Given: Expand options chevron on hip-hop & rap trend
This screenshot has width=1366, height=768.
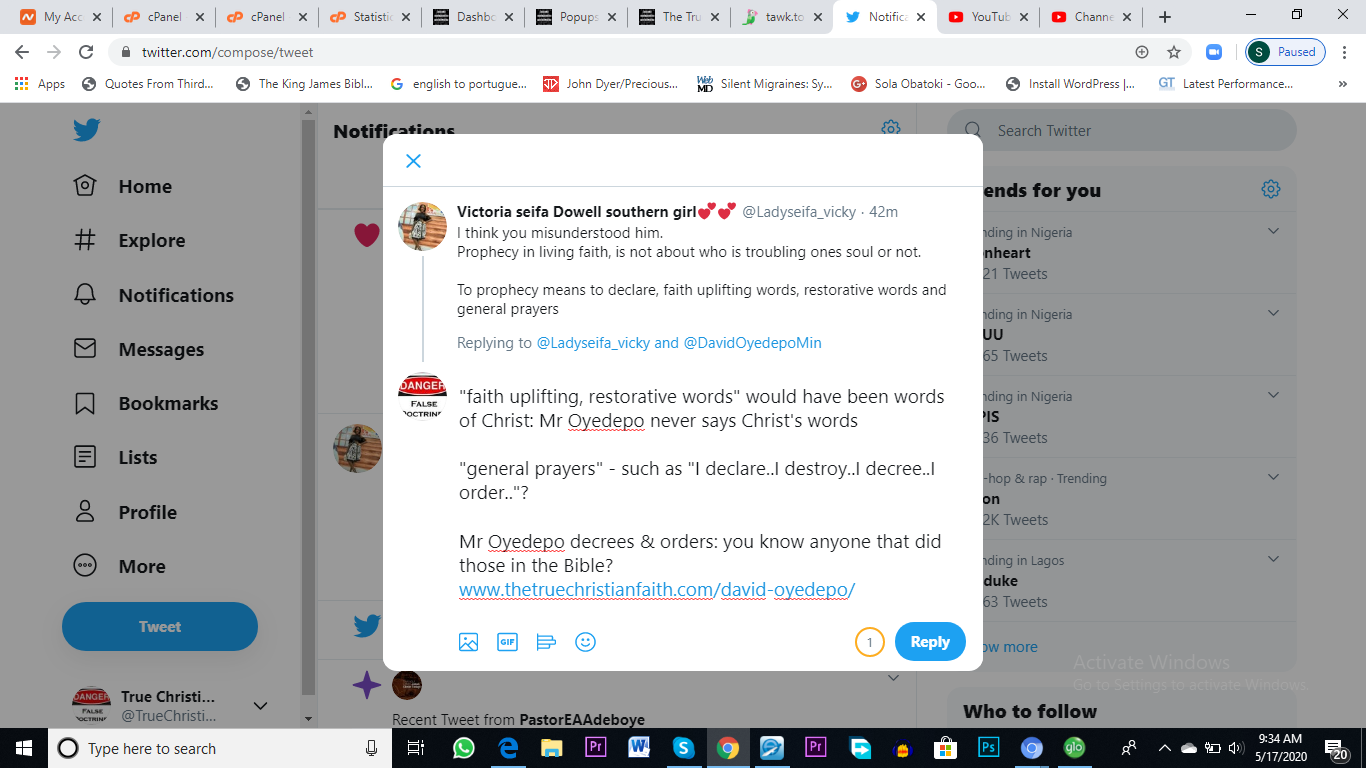Looking at the screenshot, I should [1273, 477].
